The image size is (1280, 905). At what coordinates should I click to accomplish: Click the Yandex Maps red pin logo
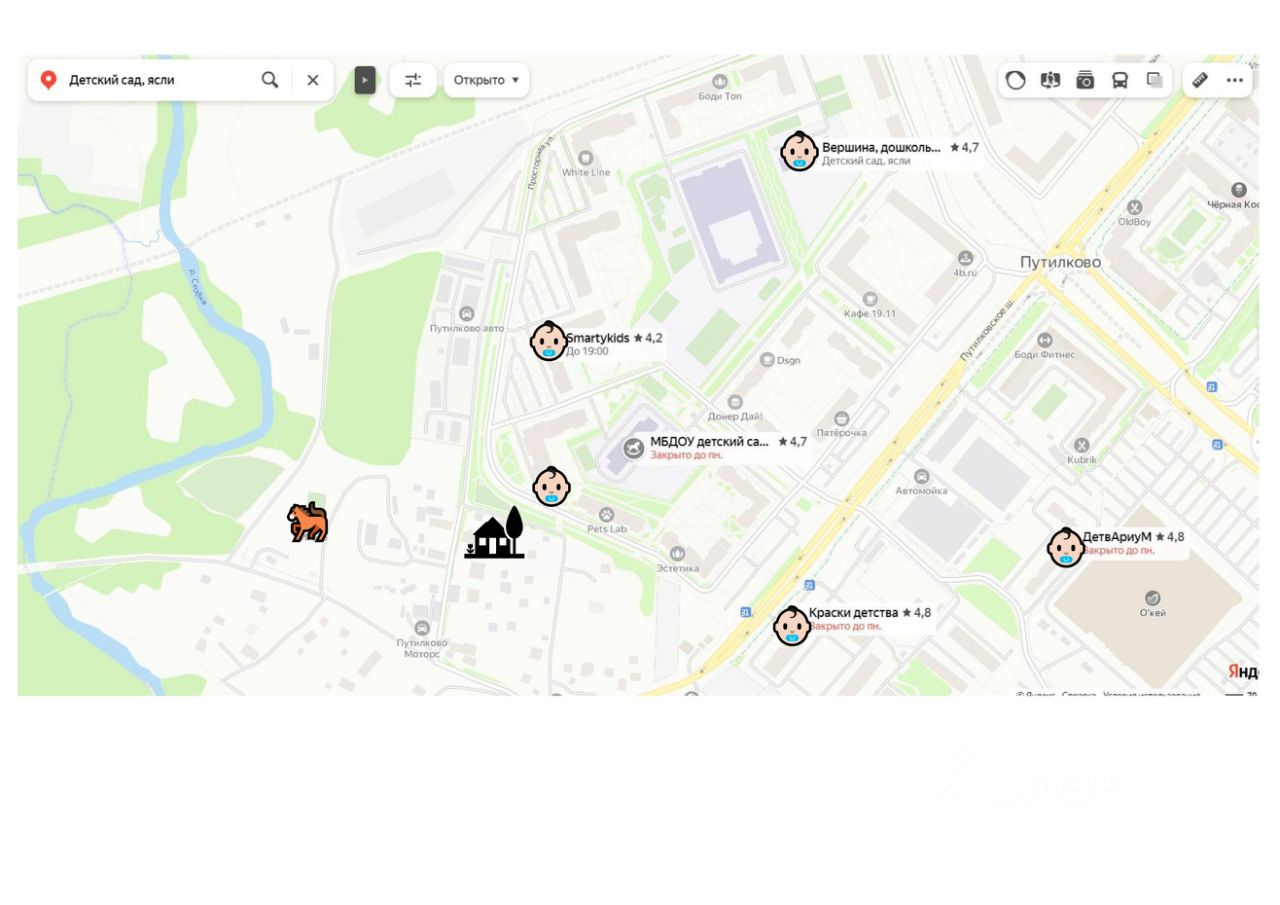(48, 80)
